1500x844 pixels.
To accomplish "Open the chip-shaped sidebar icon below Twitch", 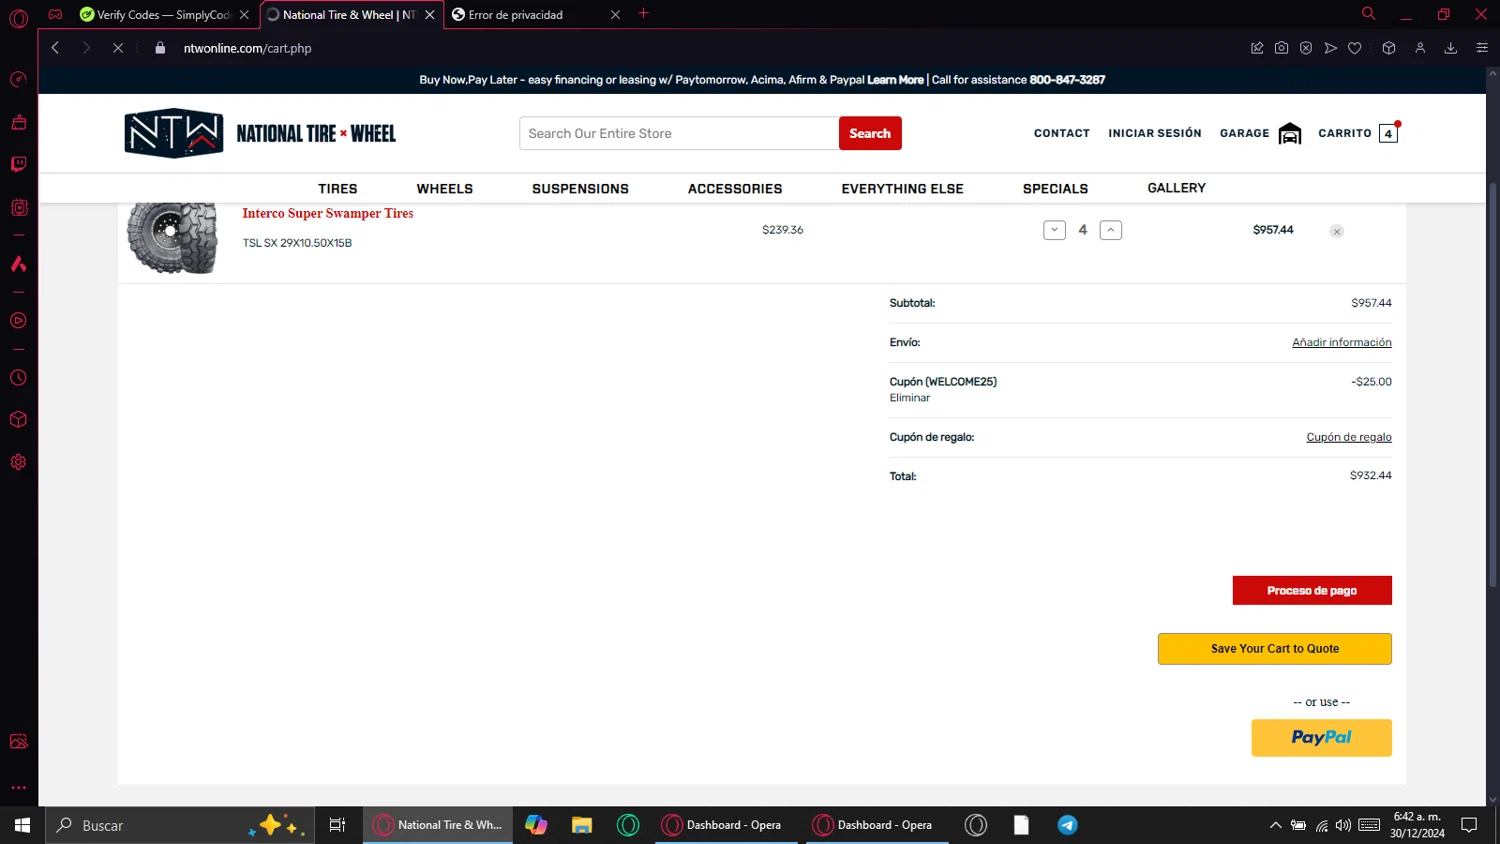I will point(18,207).
